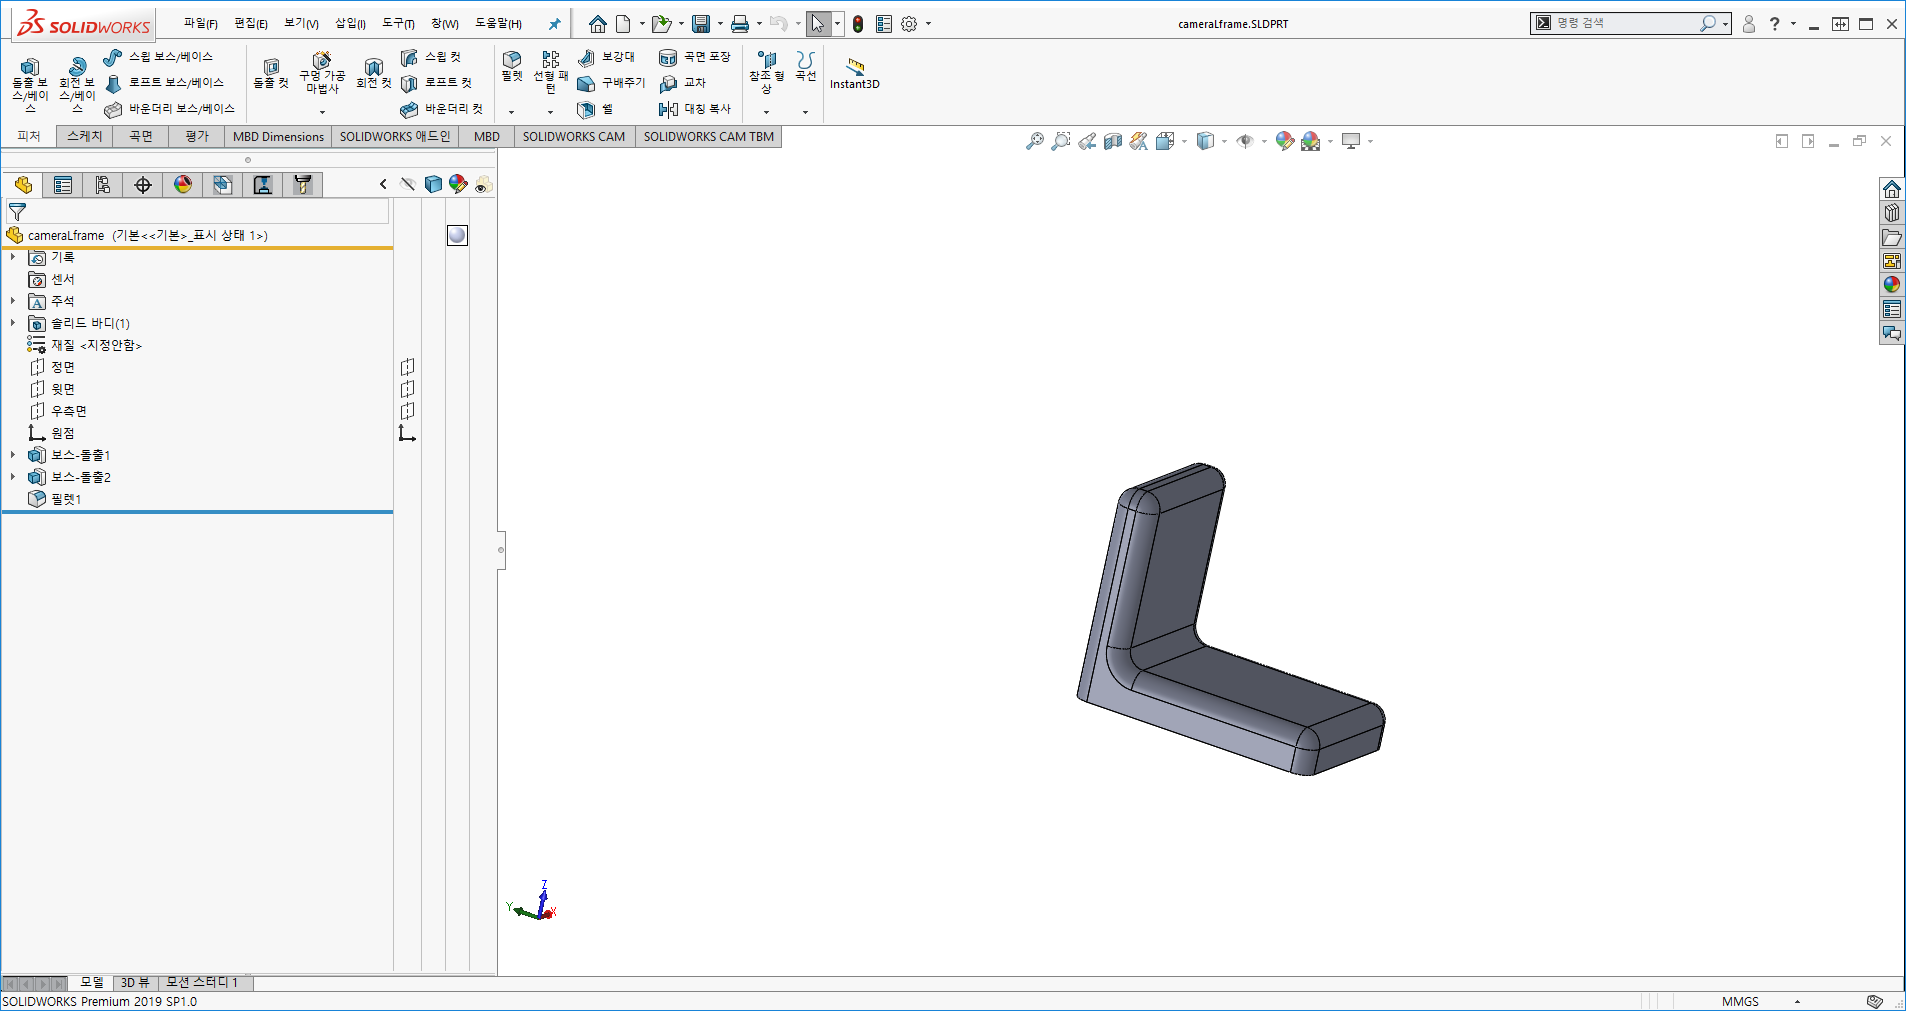Open the 구멍 가공 마법사 hole wizard

coord(321,73)
